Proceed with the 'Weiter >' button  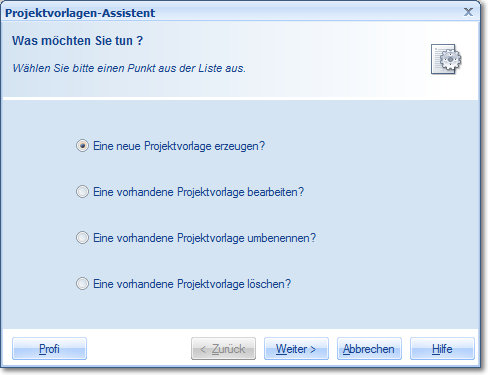pyautogui.click(x=296, y=349)
